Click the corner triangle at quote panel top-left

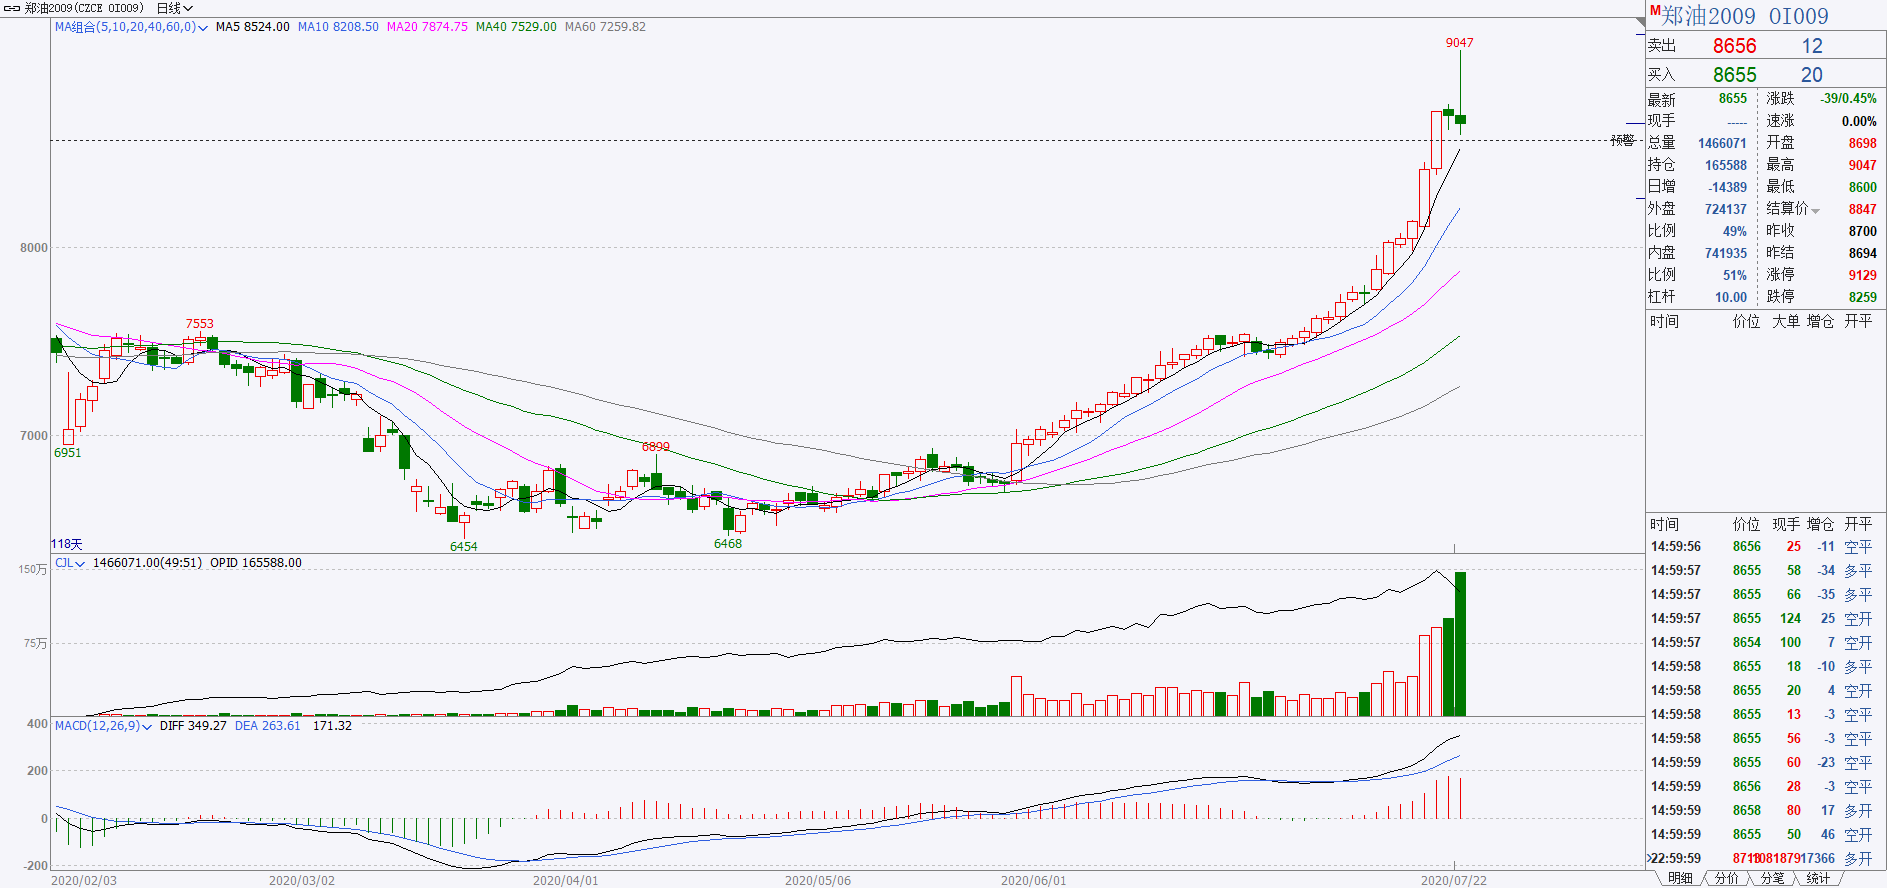tap(1640, 22)
